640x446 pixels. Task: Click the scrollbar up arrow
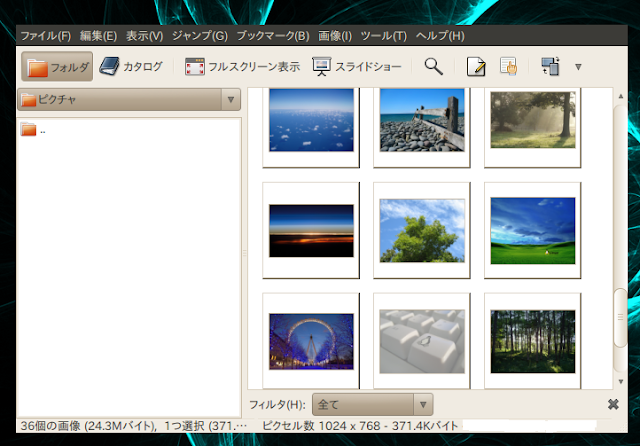point(620,96)
